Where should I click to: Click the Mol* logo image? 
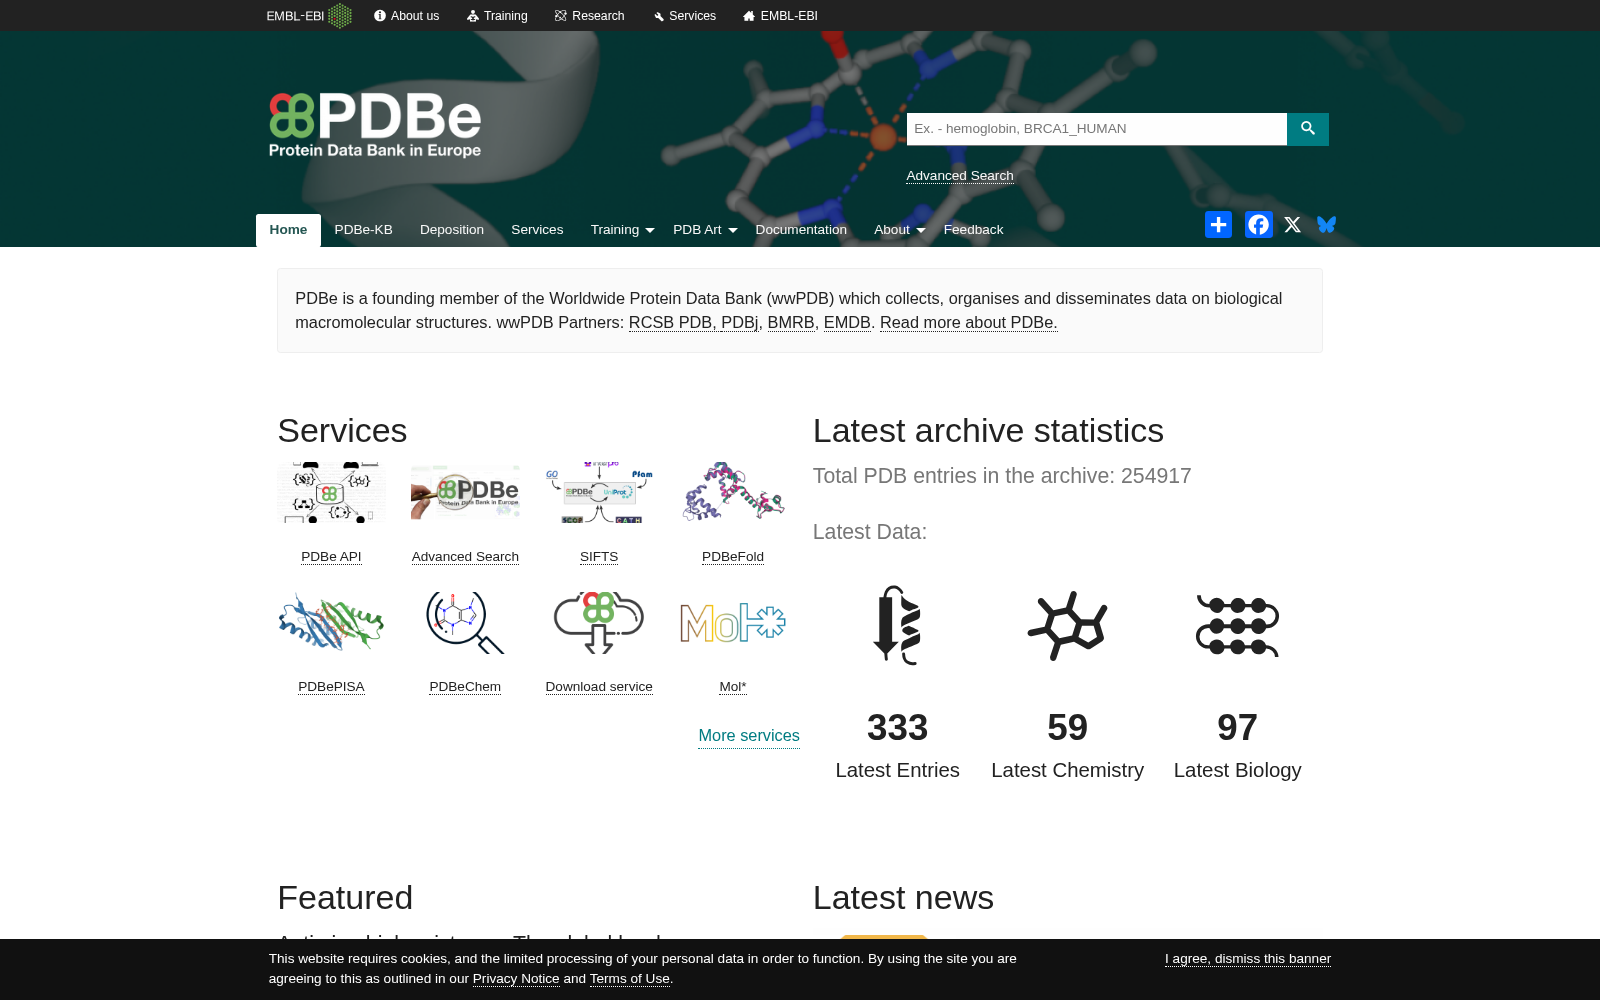(x=733, y=623)
